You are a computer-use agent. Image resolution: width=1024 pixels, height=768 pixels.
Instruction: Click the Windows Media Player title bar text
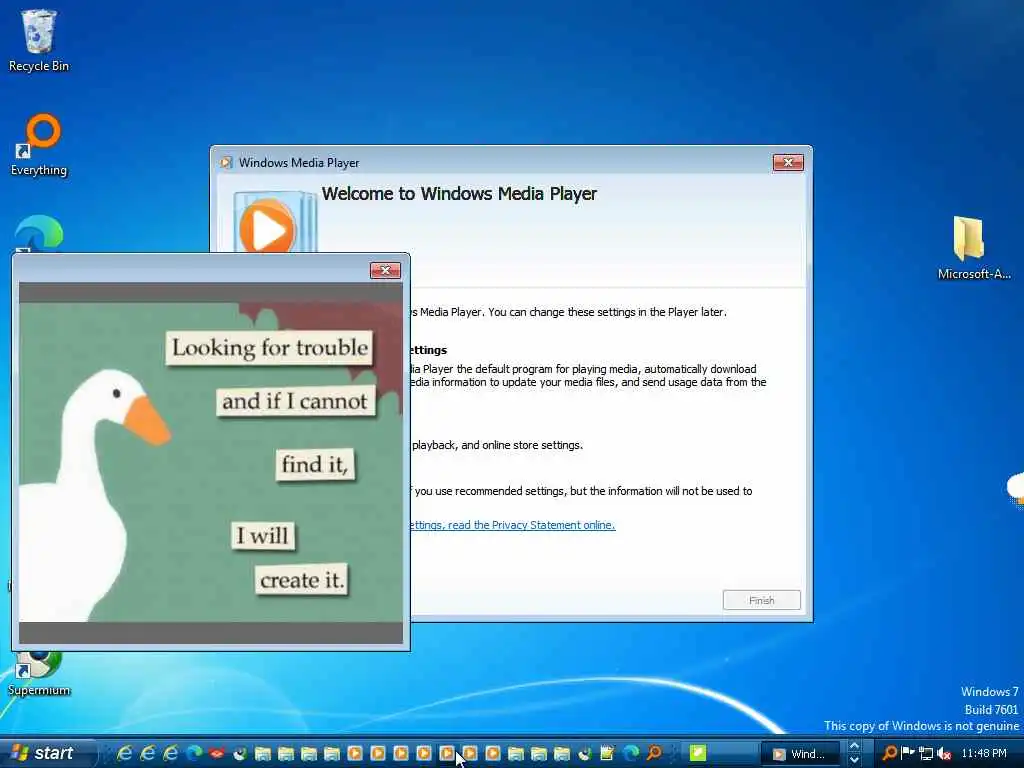coord(298,163)
